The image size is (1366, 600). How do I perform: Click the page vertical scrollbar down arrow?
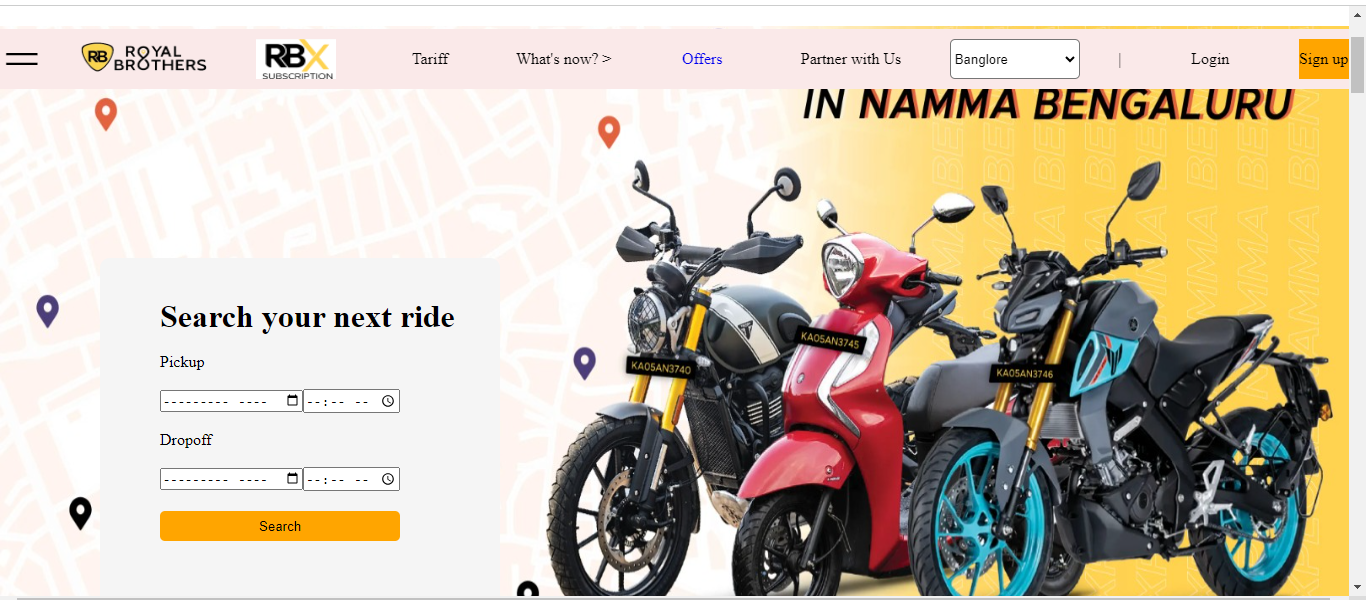pyautogui.click(x=1357, y=587)
